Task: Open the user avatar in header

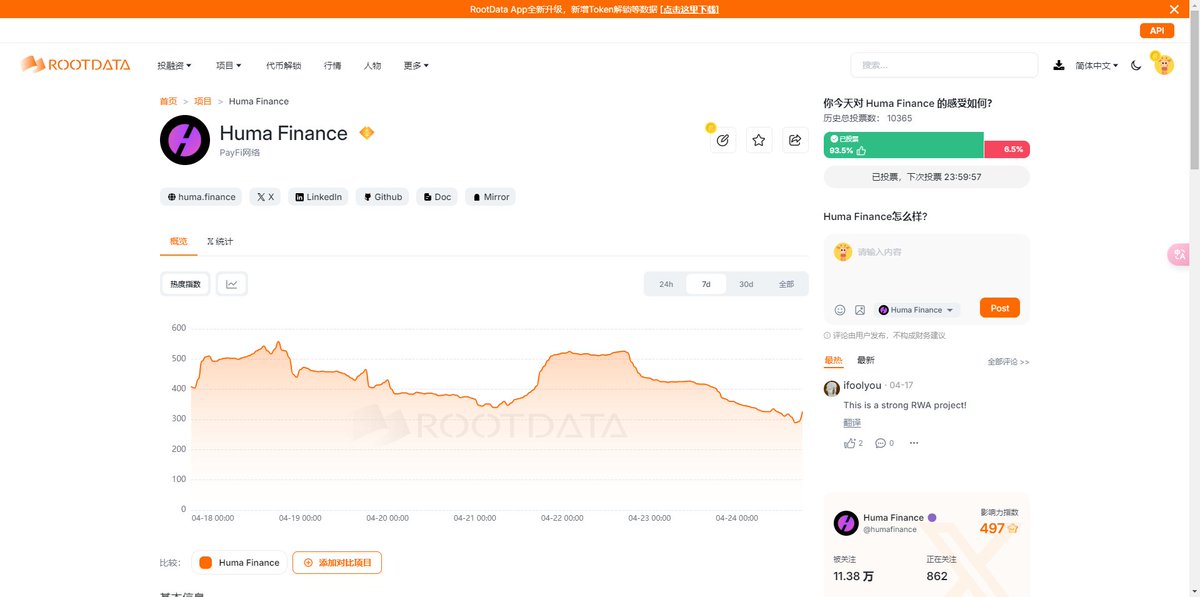Action: [1163, 65]
